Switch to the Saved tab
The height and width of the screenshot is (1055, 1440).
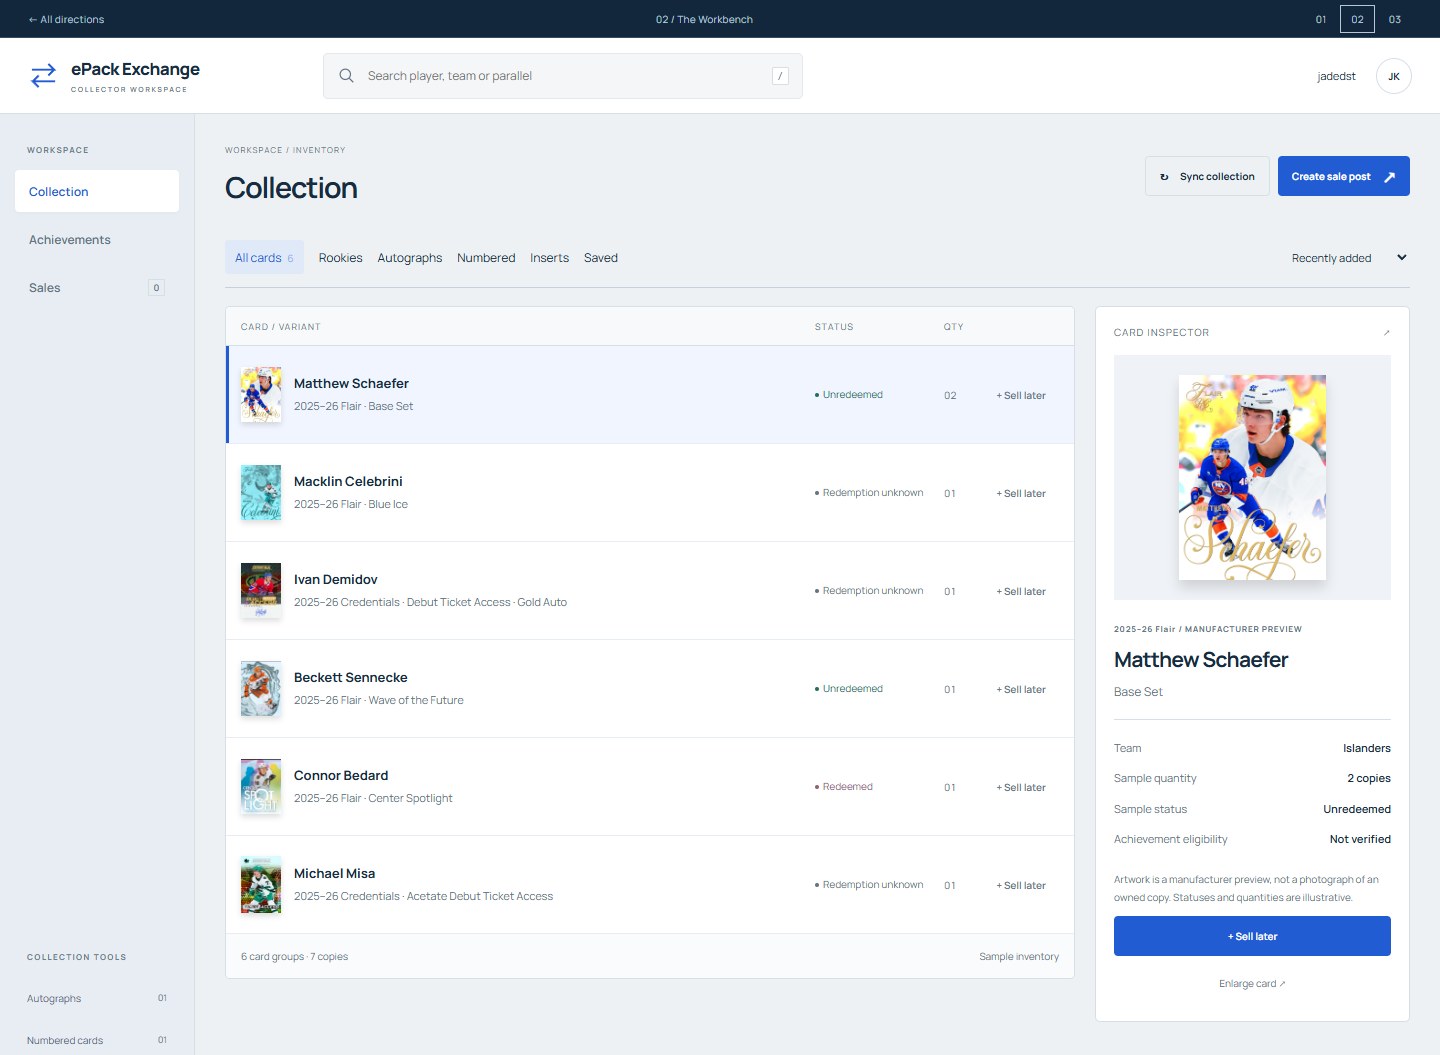[601, 258]
